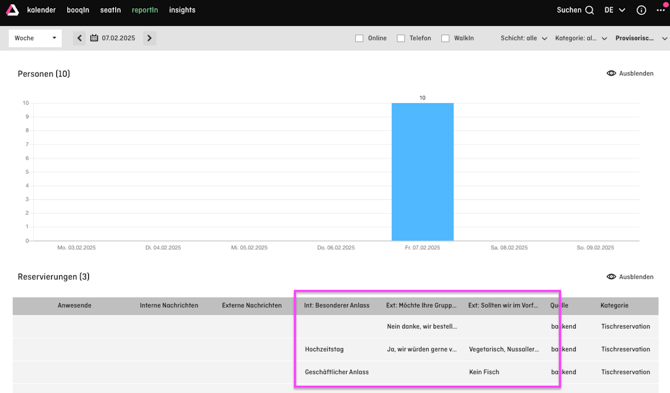This screenshot has width=670, height=393.
Task: Open calendar date picker icon
Action: (94, 38)
